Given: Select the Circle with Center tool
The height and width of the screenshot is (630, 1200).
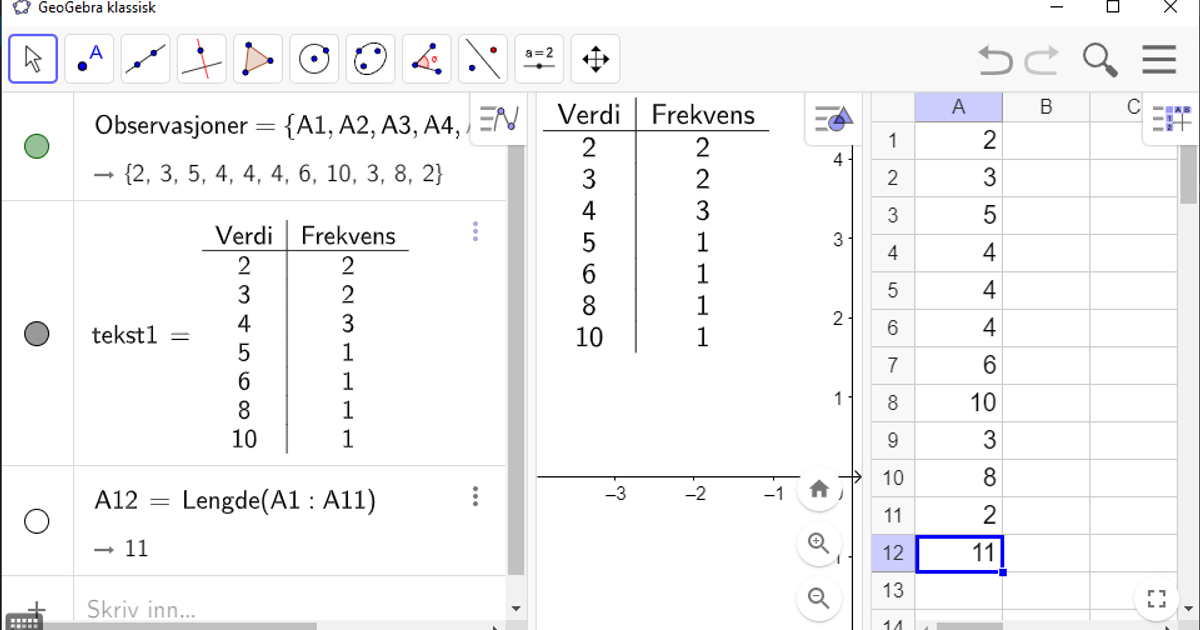Looking at the screenshot, I should (x=314, y=58).
